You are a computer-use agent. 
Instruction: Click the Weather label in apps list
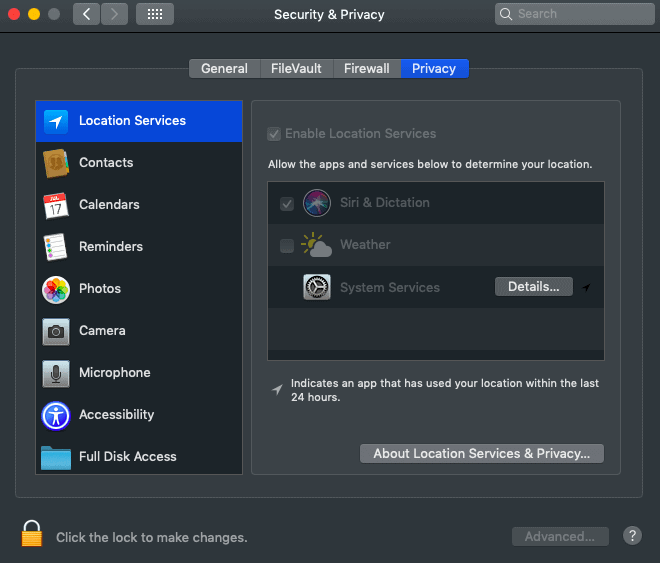pyautogui.click(x=365, y=244)
